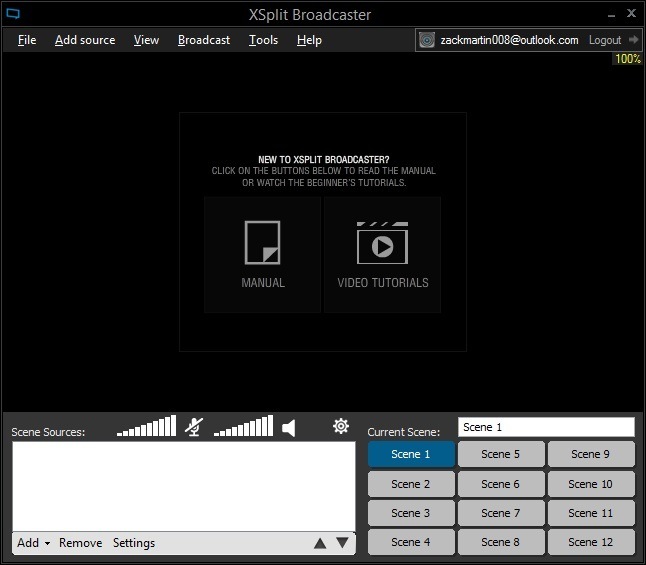Open audio settings gear icon

[341, 426]
